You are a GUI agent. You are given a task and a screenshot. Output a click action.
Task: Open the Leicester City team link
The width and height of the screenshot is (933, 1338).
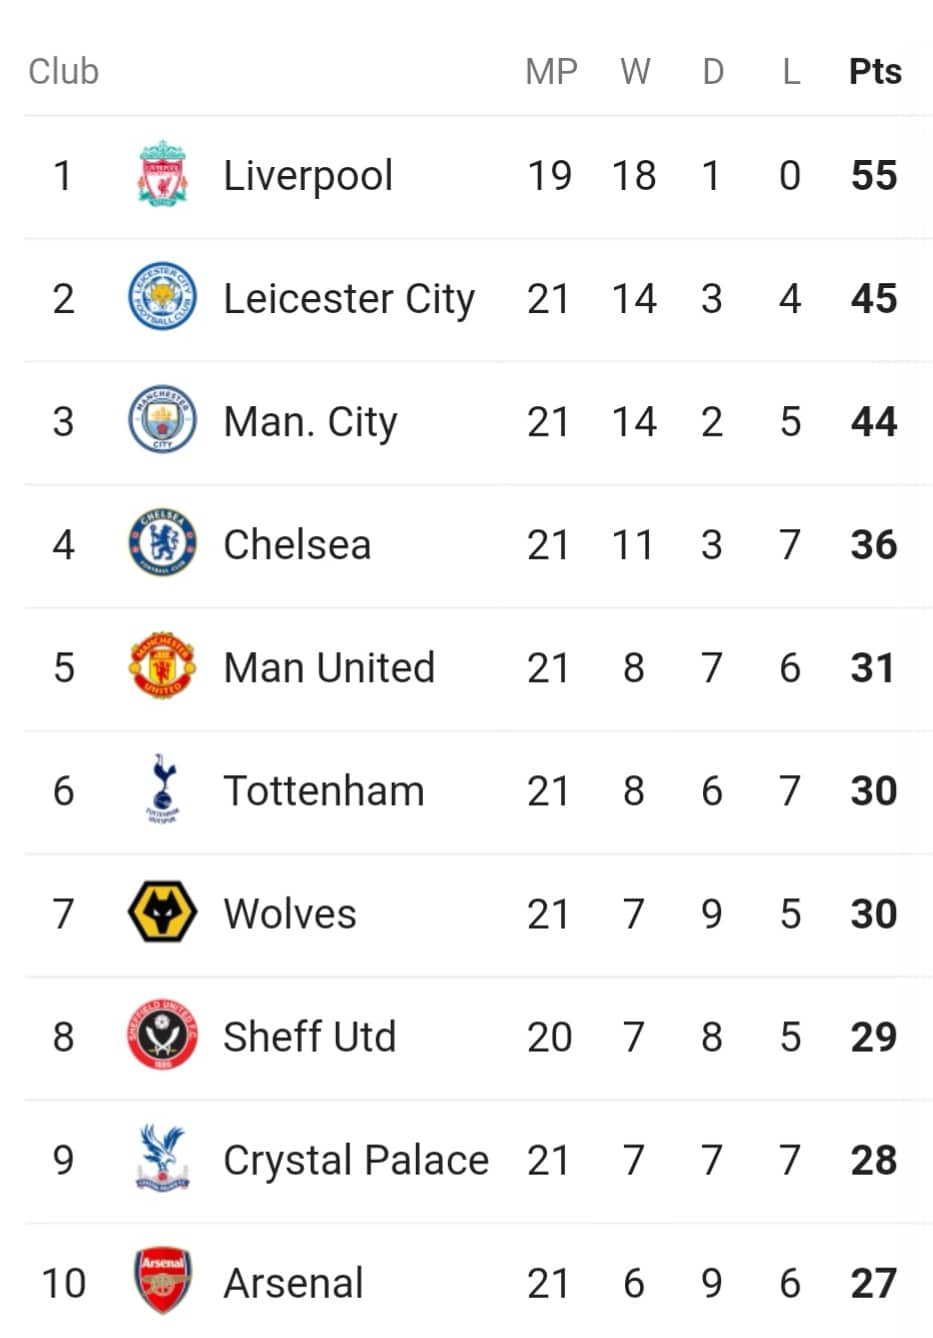349,299
